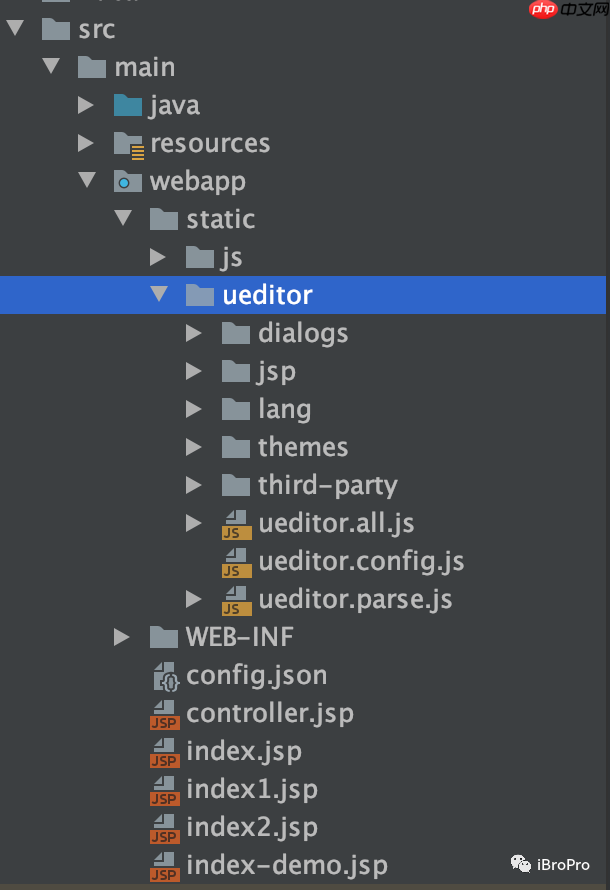610x890 pixels.
Task: Select the index-demo.jsp file name
Action: point(287,866)
